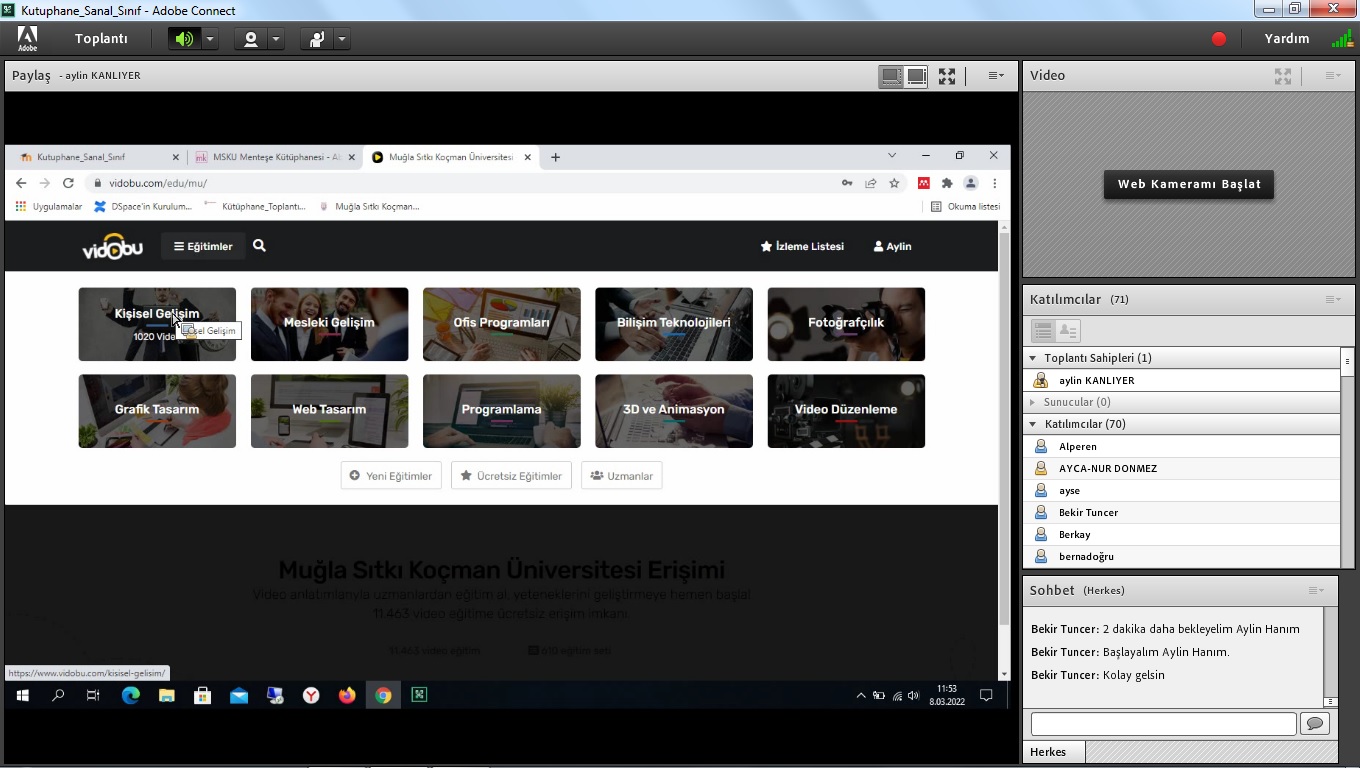Viewport: 1360px width, 768px height.
Task: Select the Herkes chat tab
Action: pos(1052,752)
